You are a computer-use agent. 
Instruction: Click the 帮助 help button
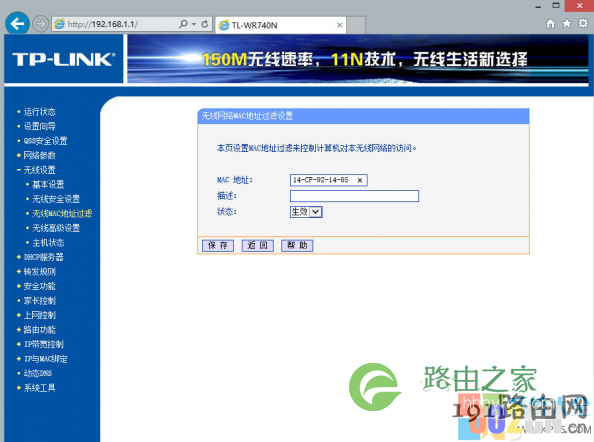coord(297,245)
